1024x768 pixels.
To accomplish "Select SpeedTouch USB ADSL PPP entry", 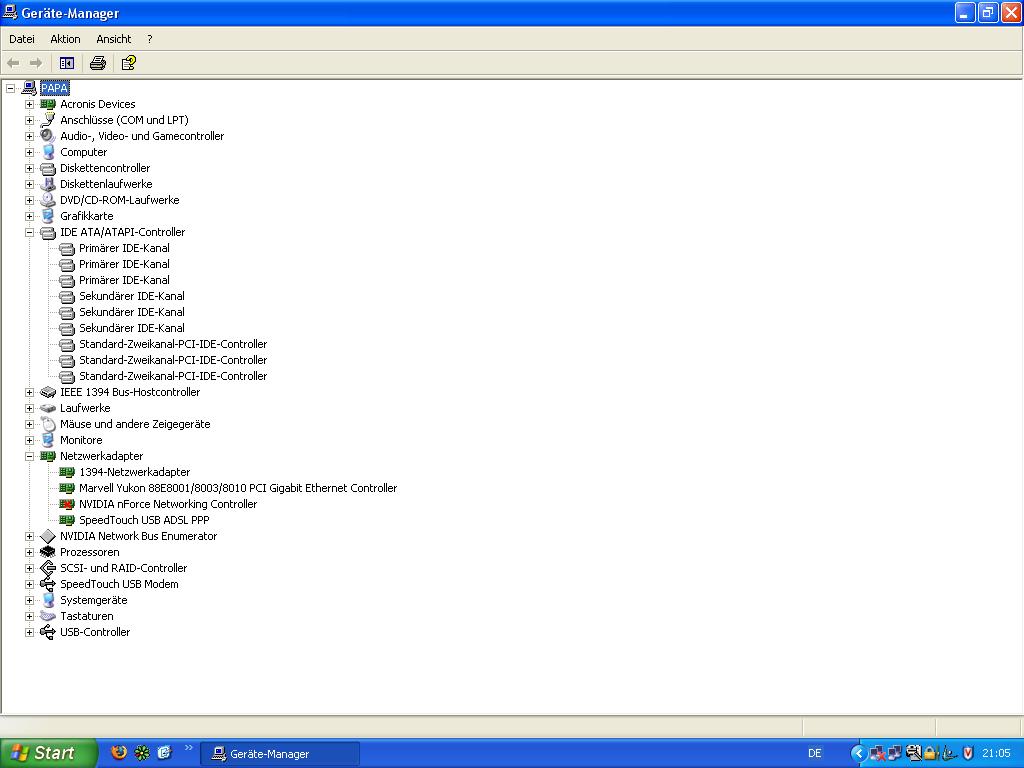I will (144, 520).
